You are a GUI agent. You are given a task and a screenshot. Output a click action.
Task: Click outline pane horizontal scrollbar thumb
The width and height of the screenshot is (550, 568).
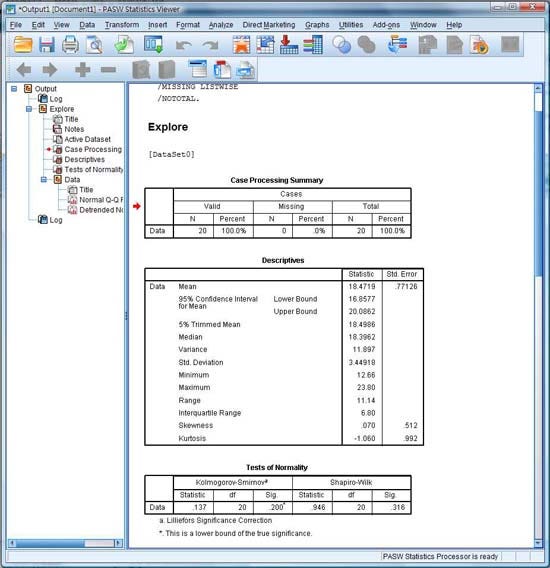point(50,543)
